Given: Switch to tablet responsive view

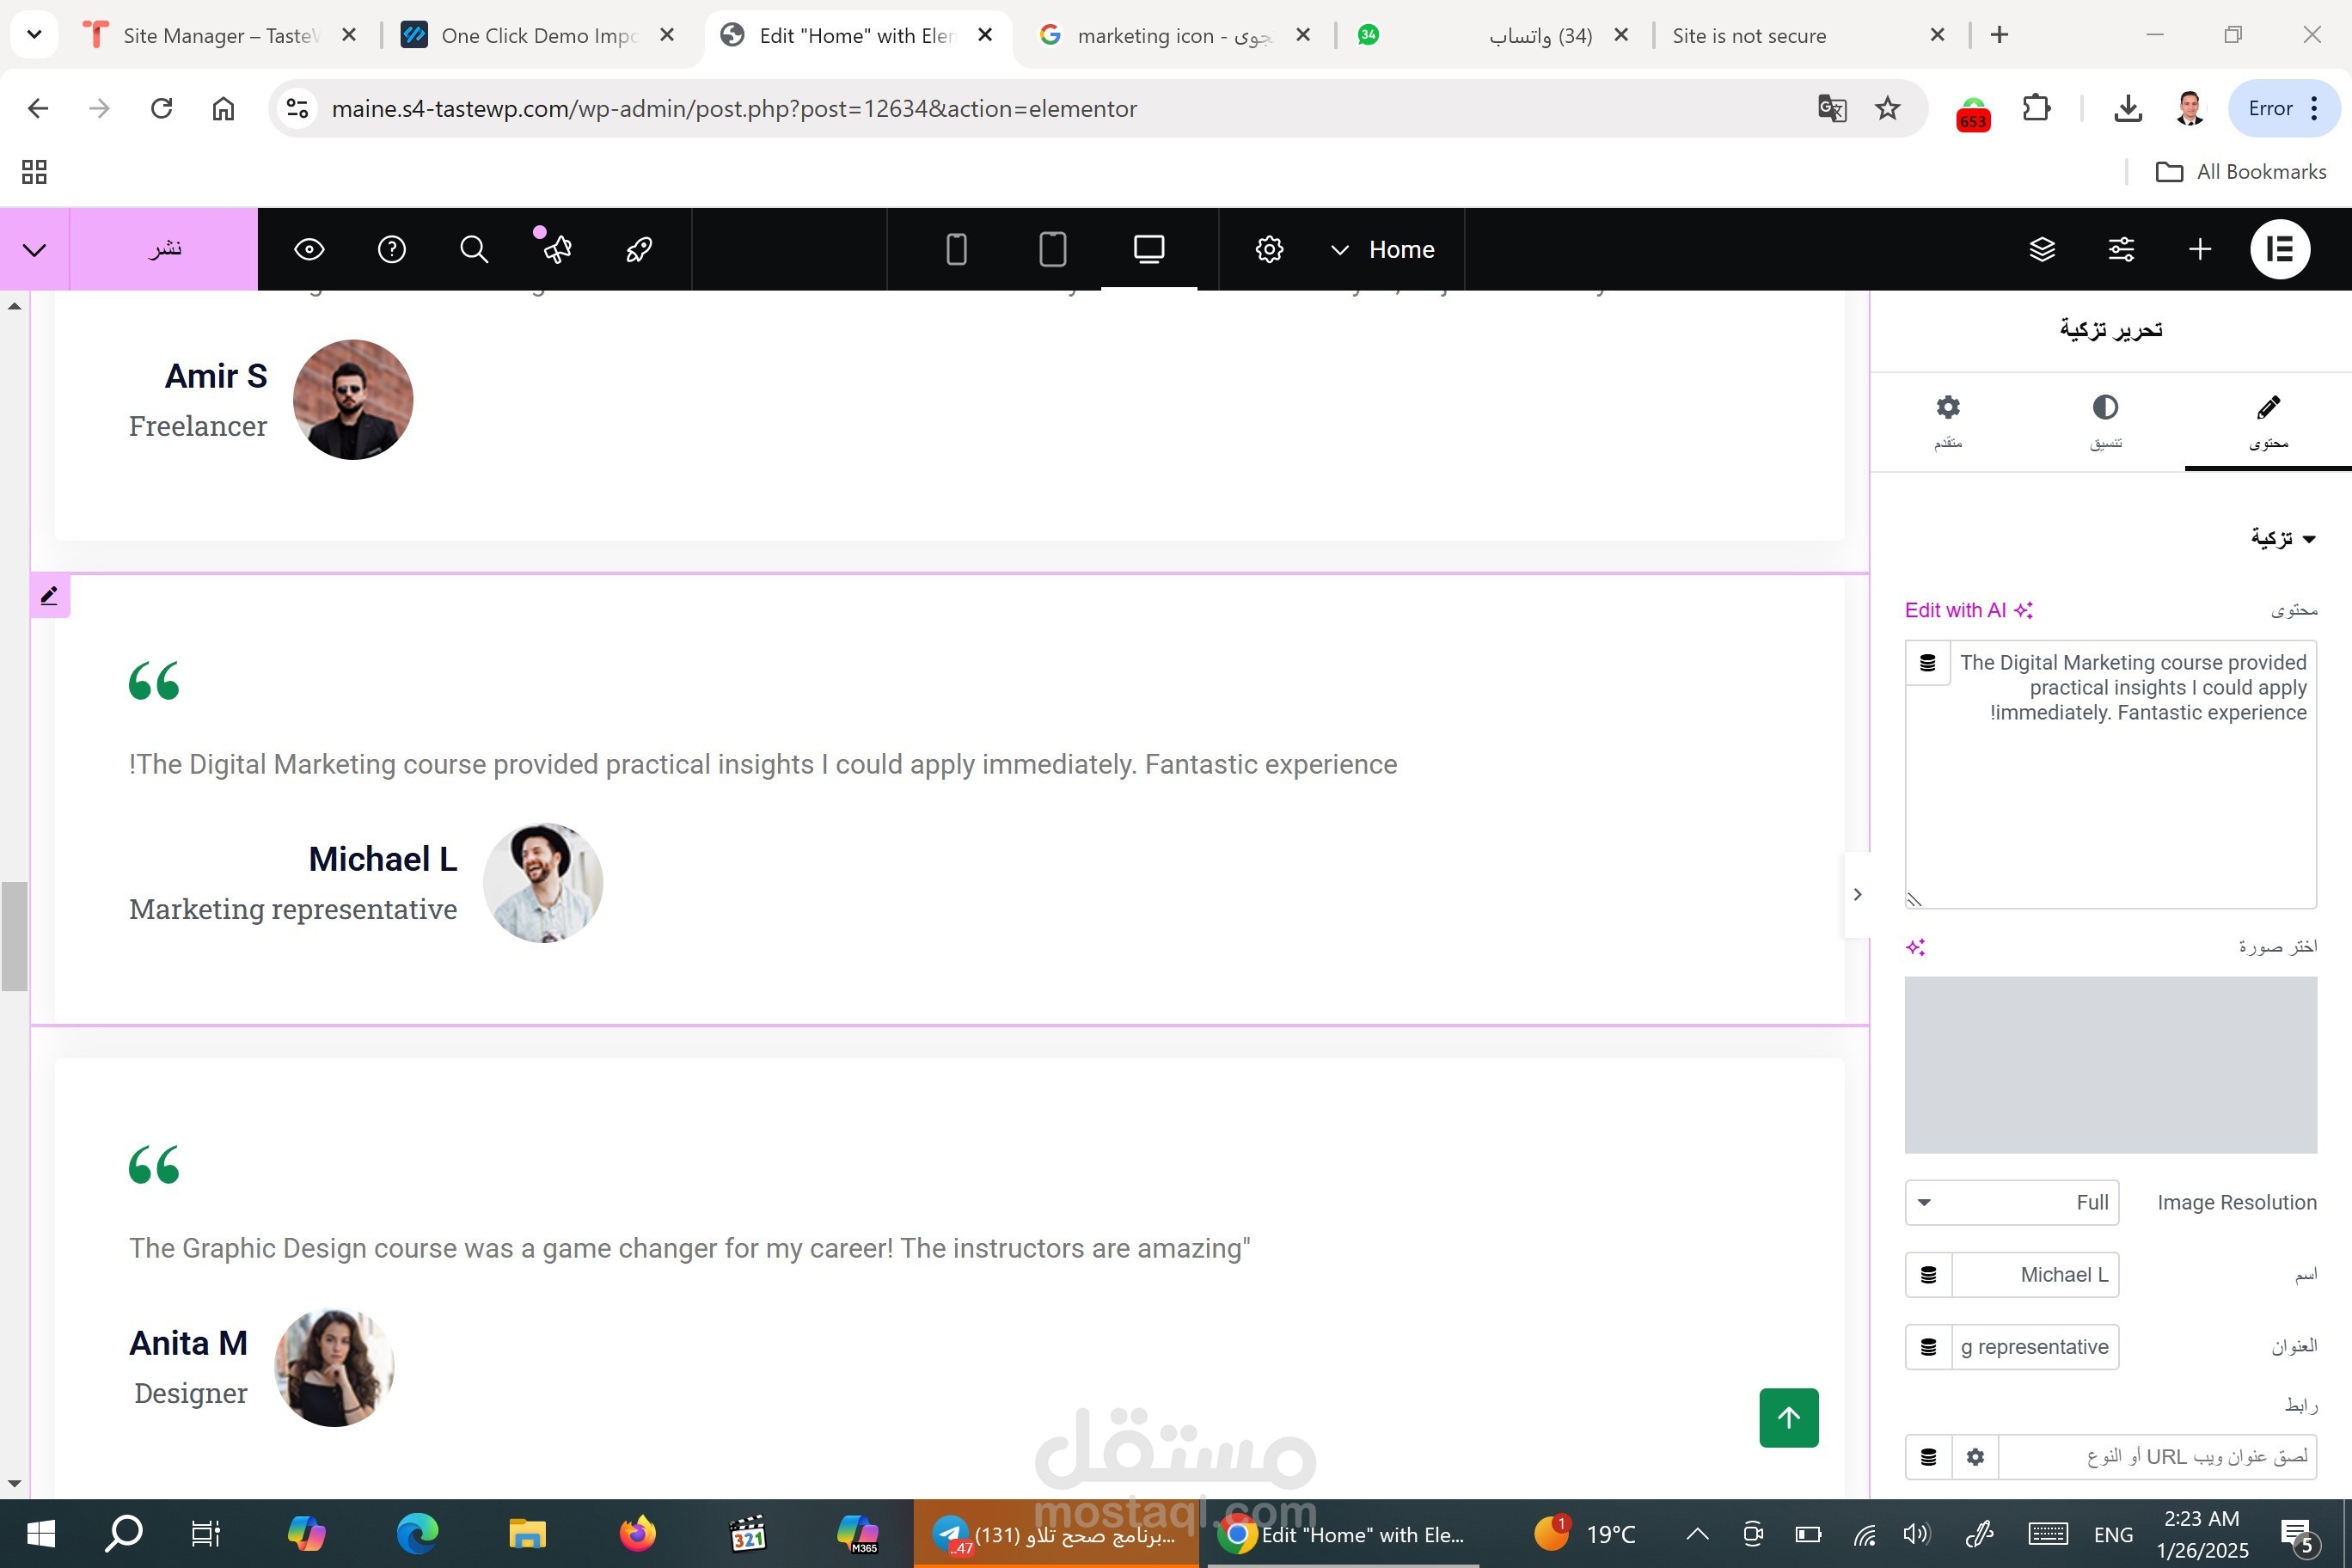Looking at the screenshot, I should coord(1052,249).
